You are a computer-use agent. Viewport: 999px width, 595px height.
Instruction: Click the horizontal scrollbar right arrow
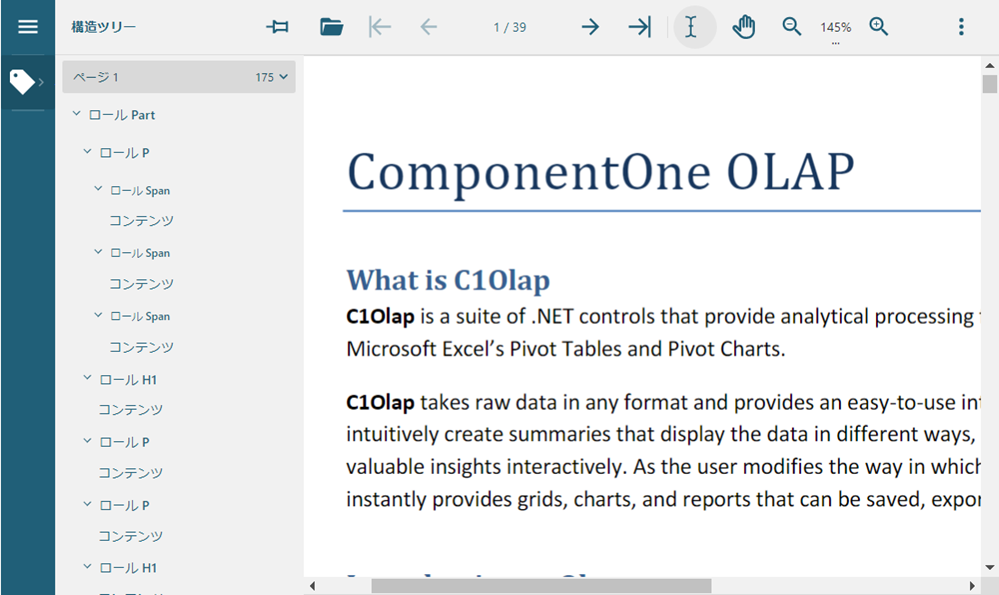tap(972, 586)
